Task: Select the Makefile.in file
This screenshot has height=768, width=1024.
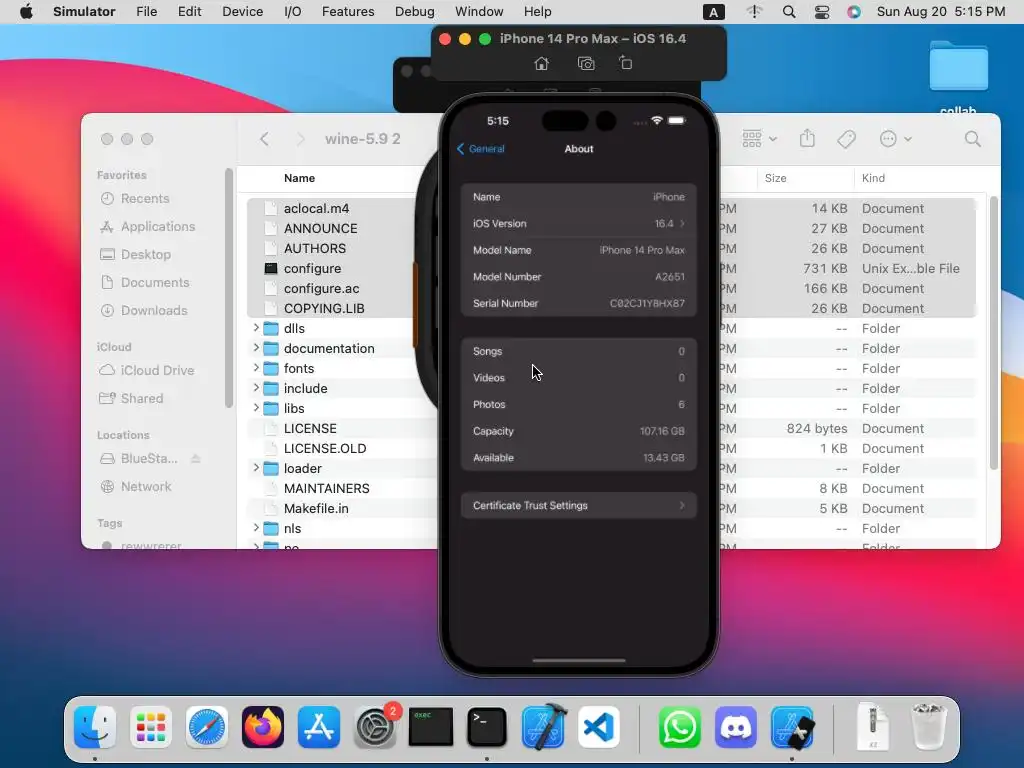Action: pyautogui.click(x=316, y=509)
